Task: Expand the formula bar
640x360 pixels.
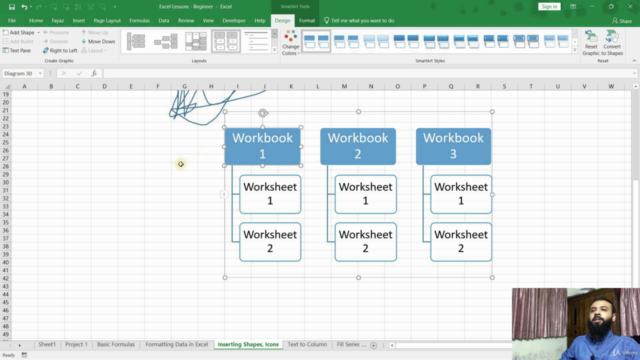Action: tap(634, 73)
